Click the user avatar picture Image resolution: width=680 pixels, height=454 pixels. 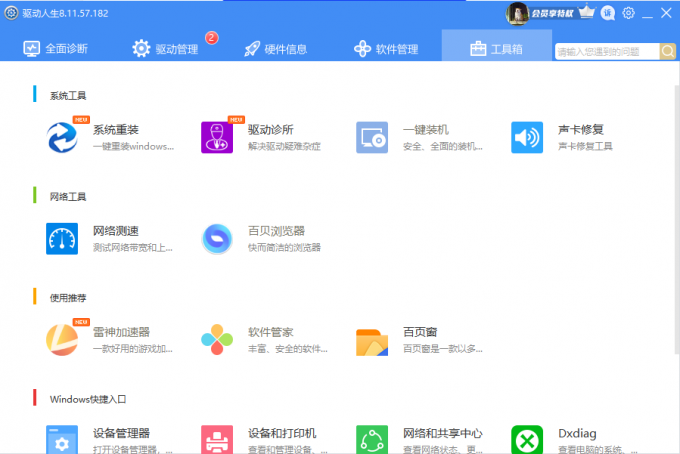(x=517, y=13)
